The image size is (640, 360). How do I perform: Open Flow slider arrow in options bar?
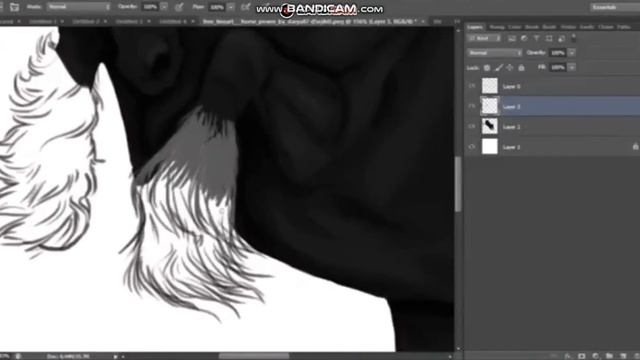[231, 7]
